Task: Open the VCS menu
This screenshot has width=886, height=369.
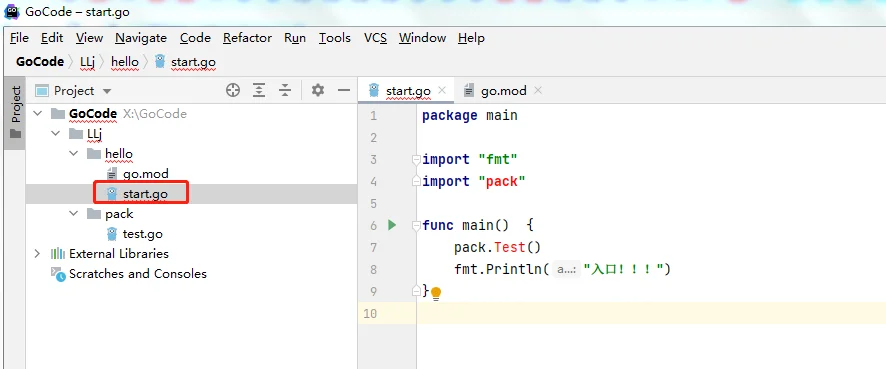Action: 375,38
